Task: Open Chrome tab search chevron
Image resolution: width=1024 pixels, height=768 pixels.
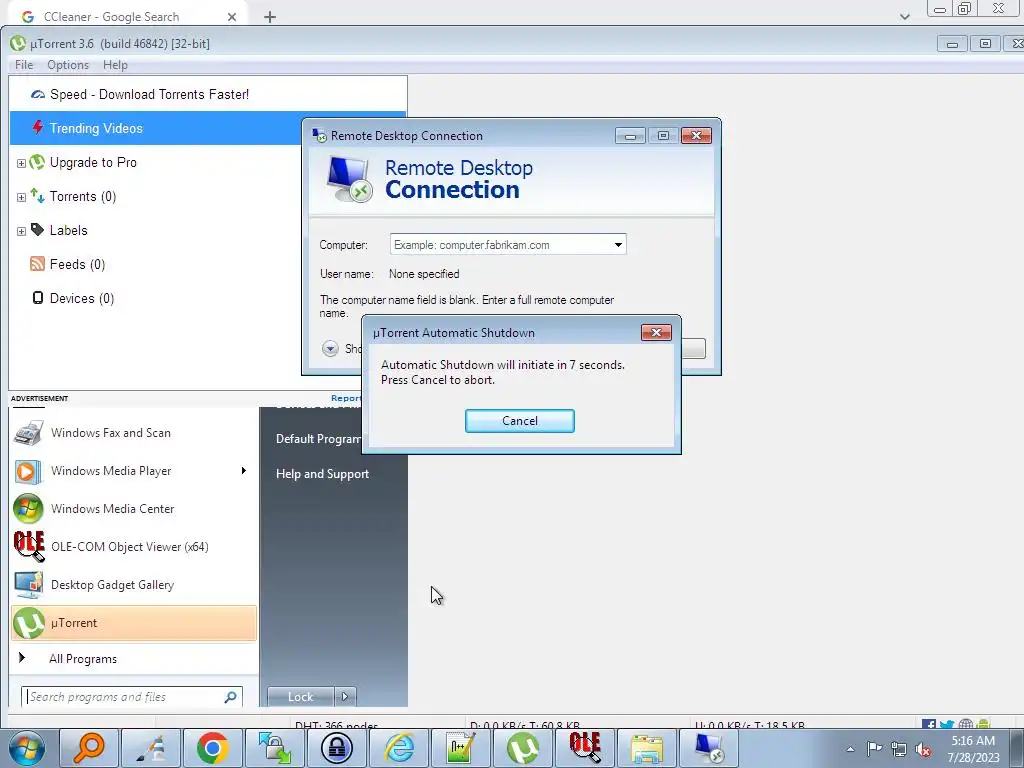Action: tap(904, 17)
